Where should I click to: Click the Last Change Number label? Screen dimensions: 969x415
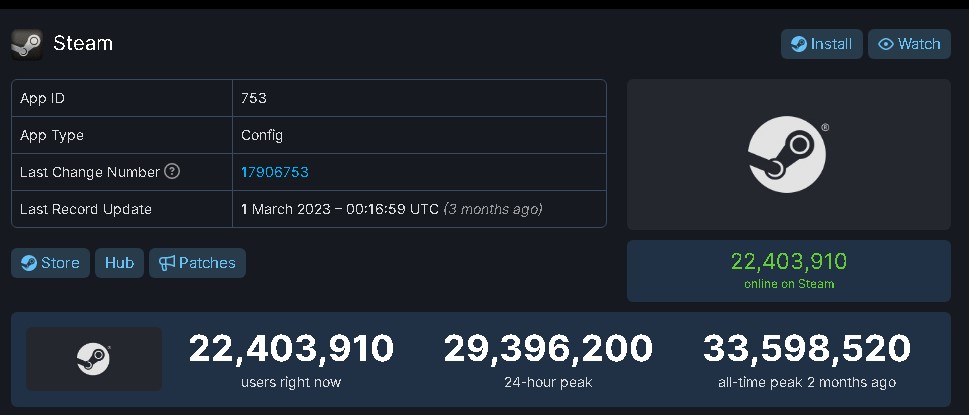pos(90,172)
